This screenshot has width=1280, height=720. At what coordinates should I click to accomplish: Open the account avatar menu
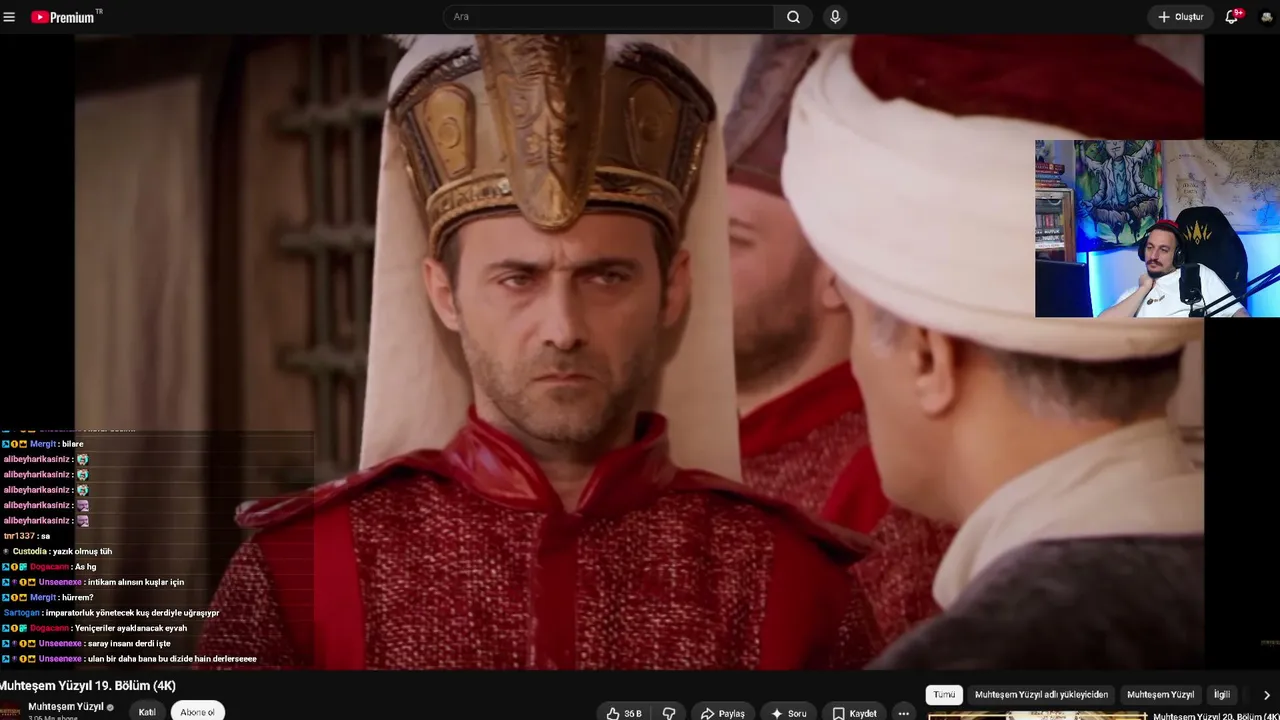1266,17
